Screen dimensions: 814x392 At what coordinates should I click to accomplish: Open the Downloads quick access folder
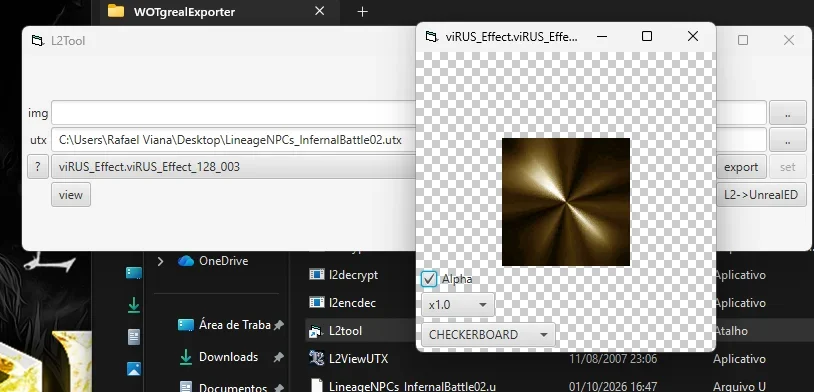[228, 357]
